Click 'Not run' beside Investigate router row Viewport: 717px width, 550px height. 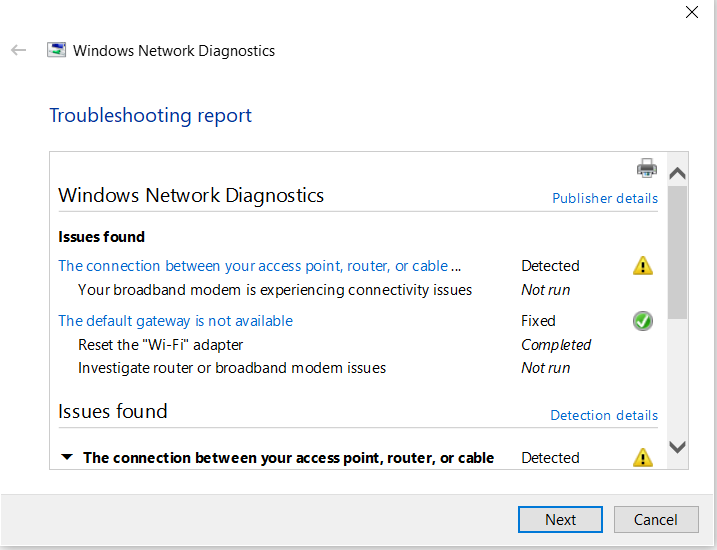coord(546,368)
